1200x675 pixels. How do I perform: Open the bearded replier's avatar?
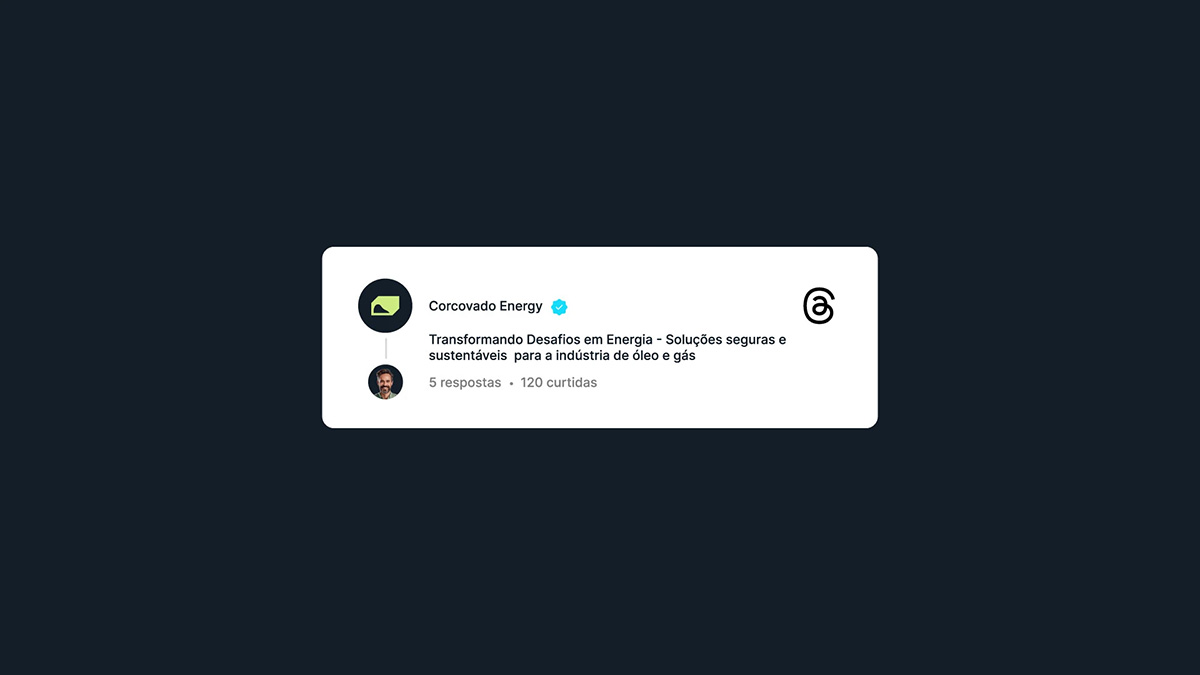point(385,382)
